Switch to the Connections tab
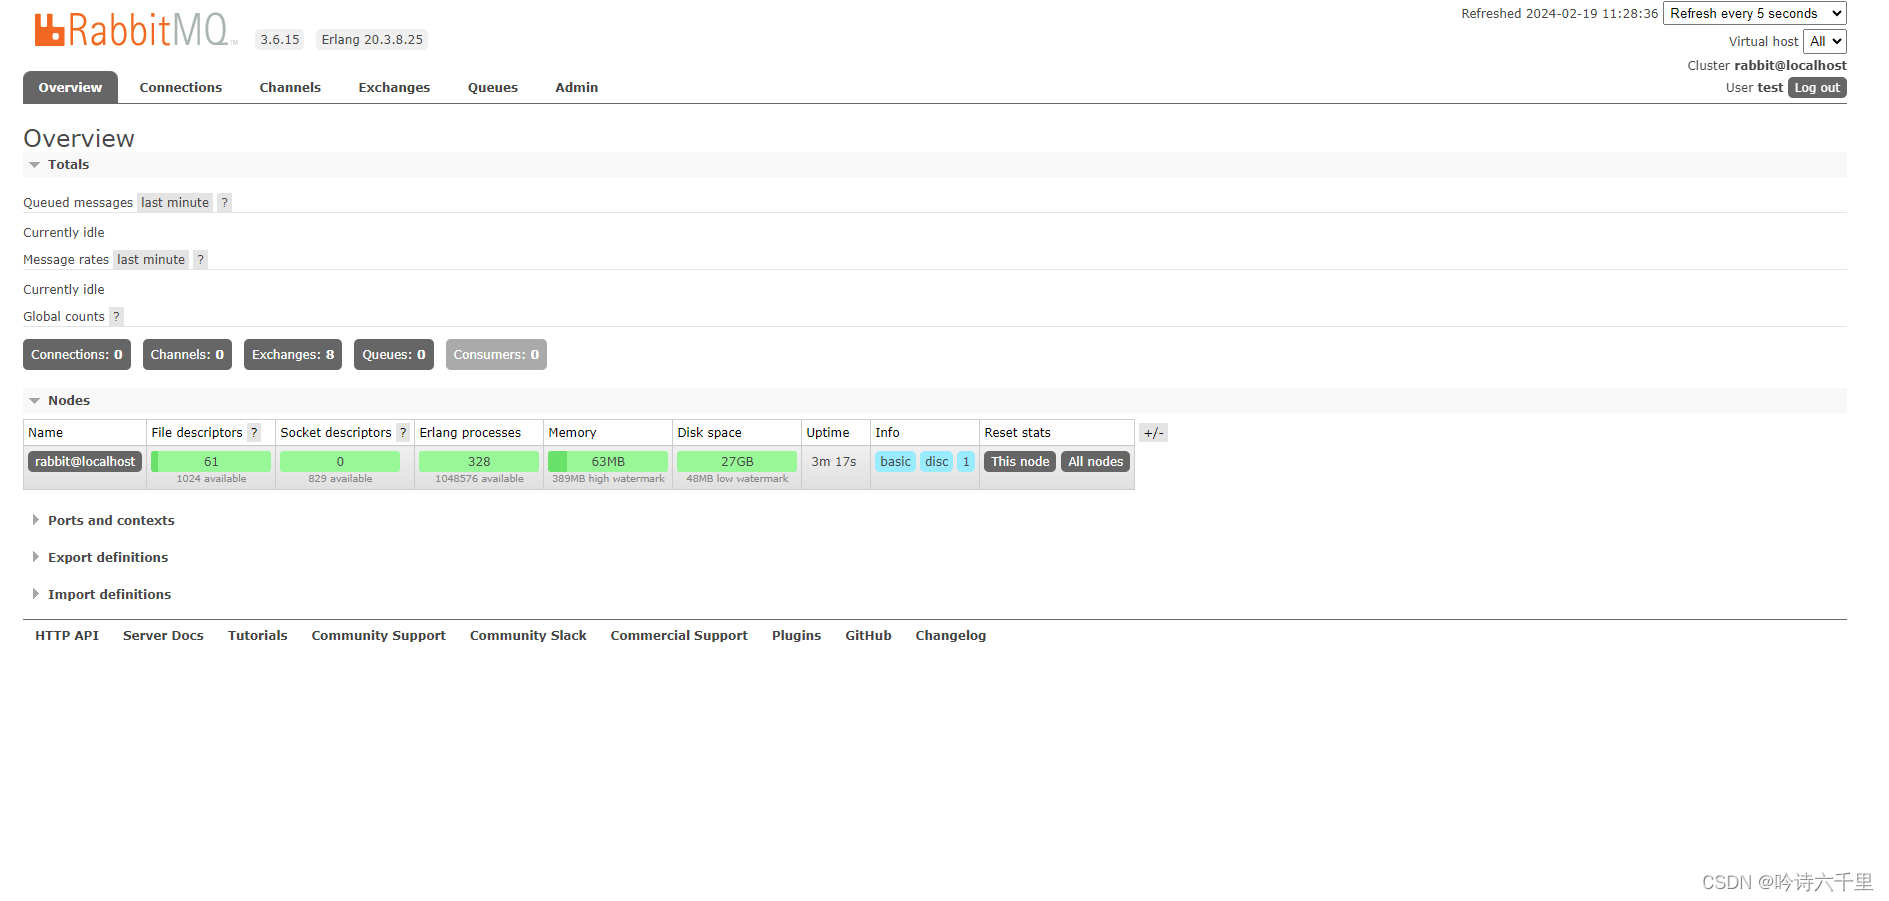 pyautogui.click(x=181, y=87)
